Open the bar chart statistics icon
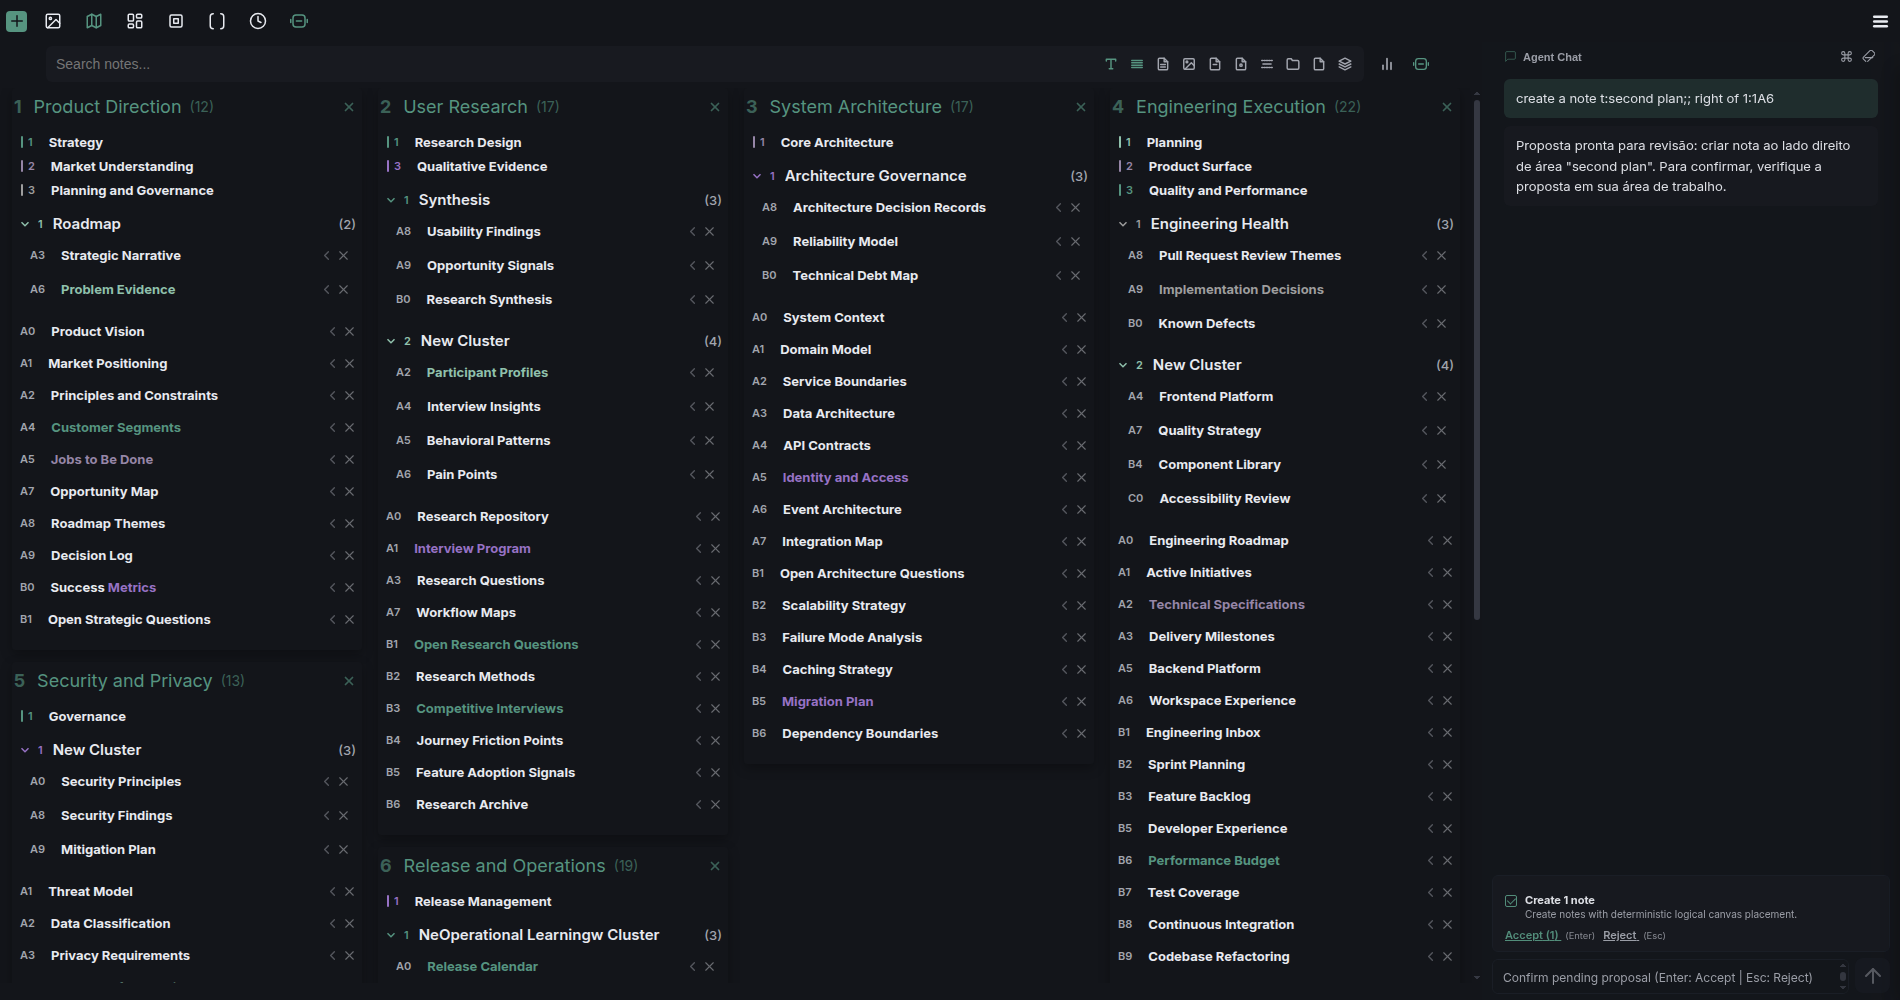 1387,64
